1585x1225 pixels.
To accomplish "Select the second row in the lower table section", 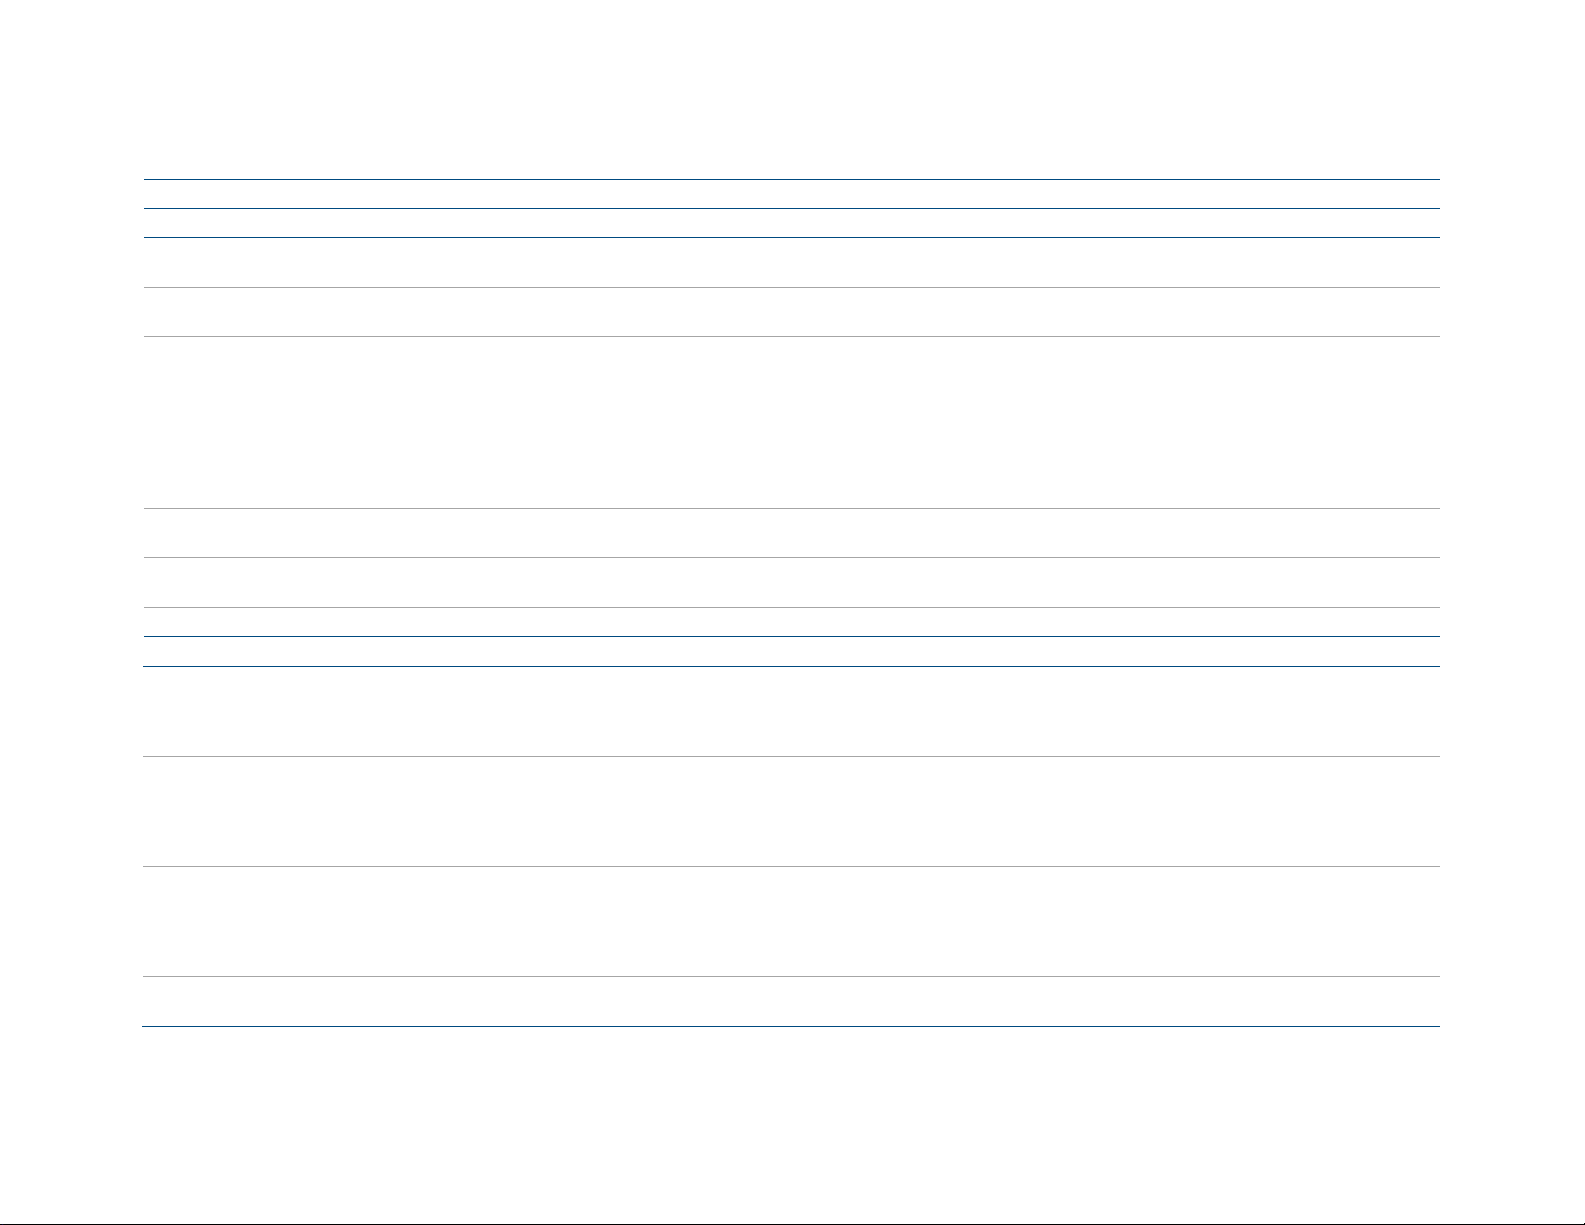I will (x=791, y=811).
